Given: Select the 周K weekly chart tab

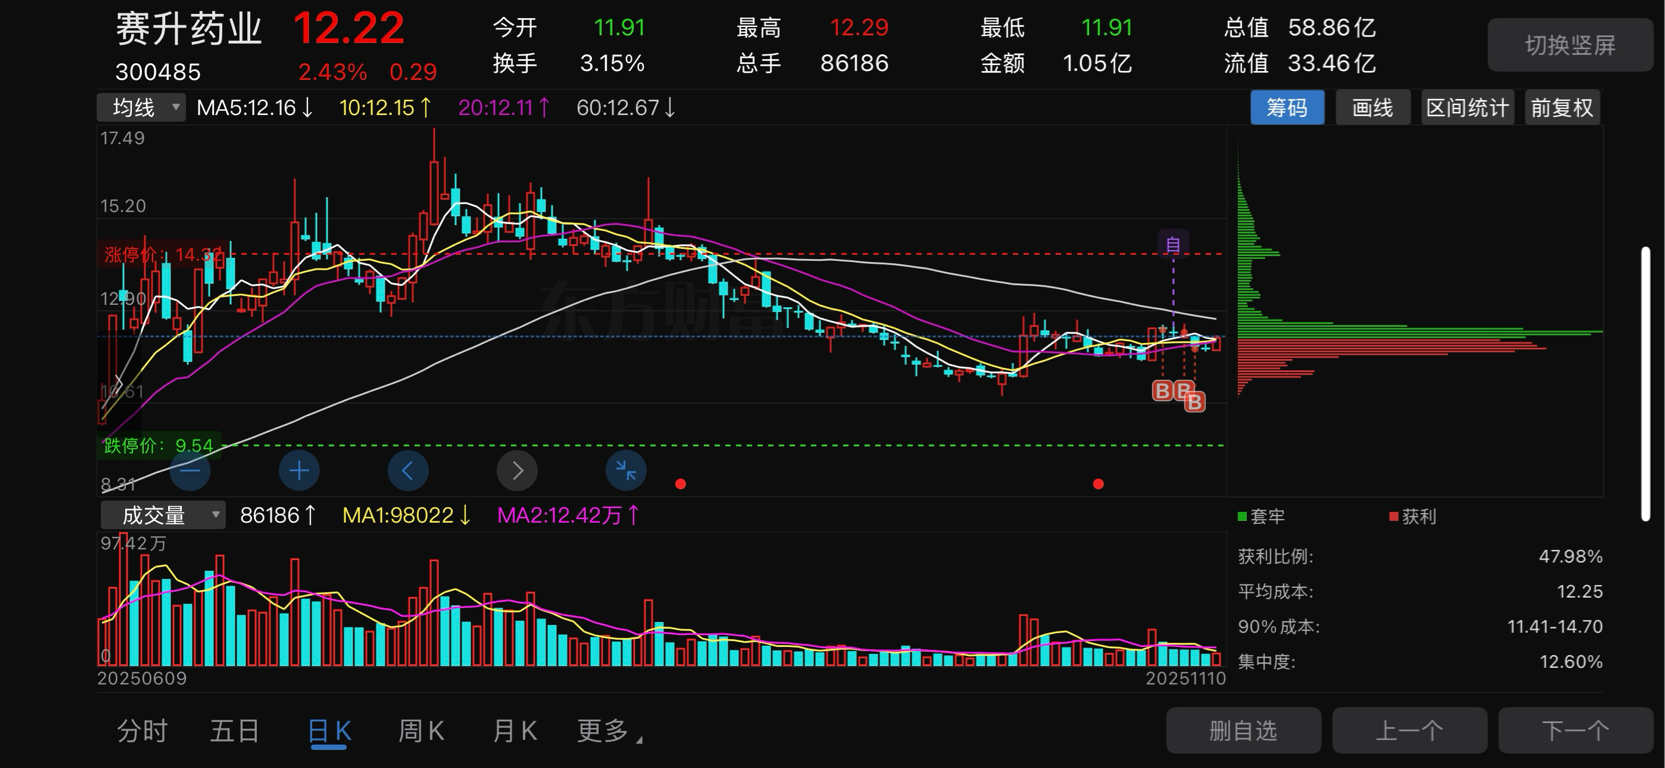Looking at the screenshot, I should coord(421,731).
